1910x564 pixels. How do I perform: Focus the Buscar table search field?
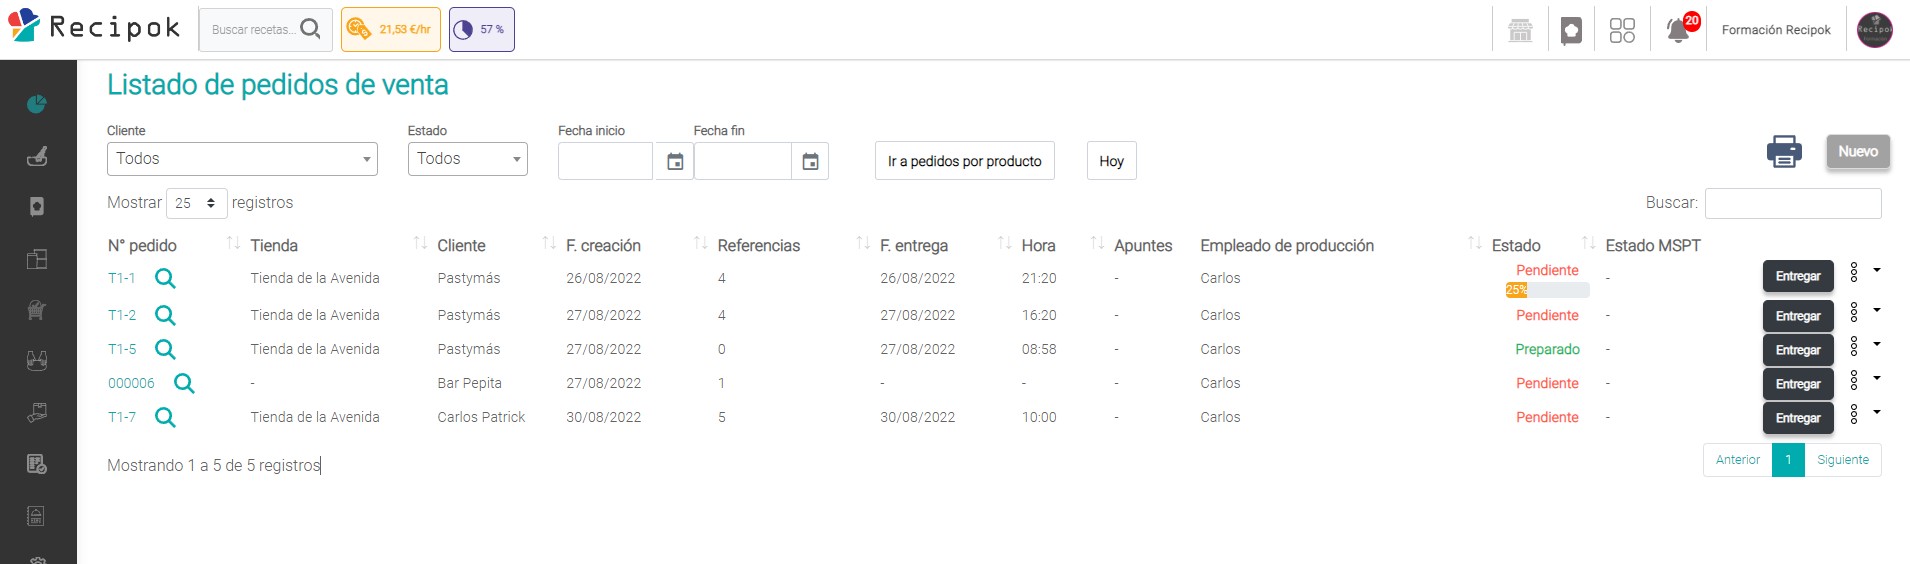(x=1793, y=203)
